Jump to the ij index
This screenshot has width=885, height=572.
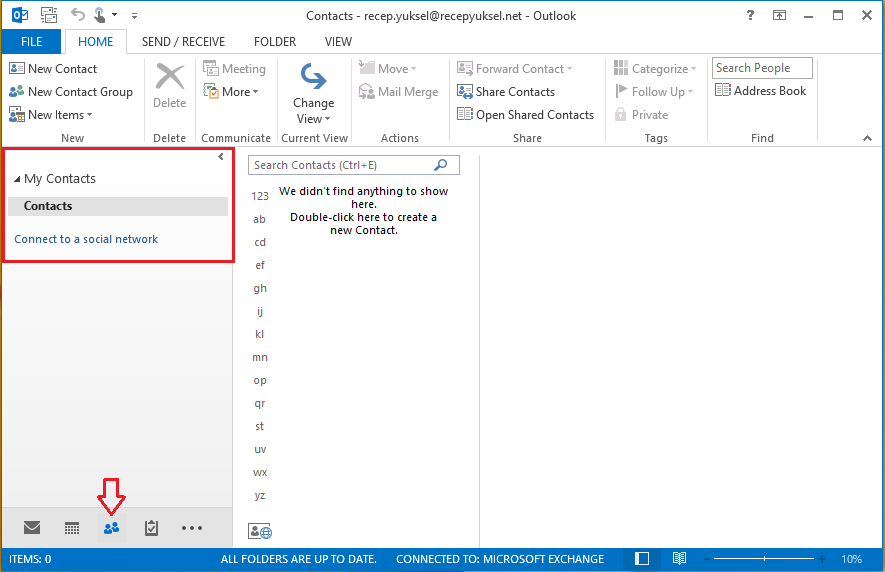[x=260, y=311]
